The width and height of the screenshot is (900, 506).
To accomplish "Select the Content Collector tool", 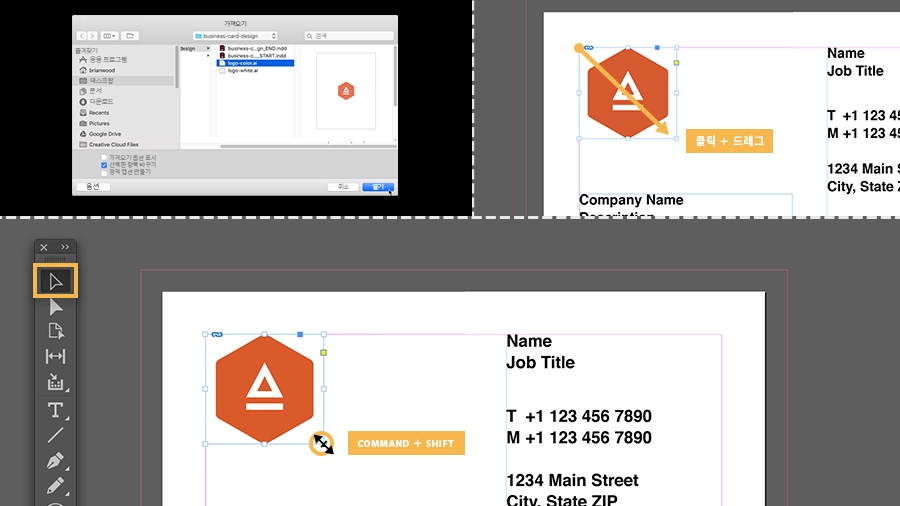I will tap(55, 382).
